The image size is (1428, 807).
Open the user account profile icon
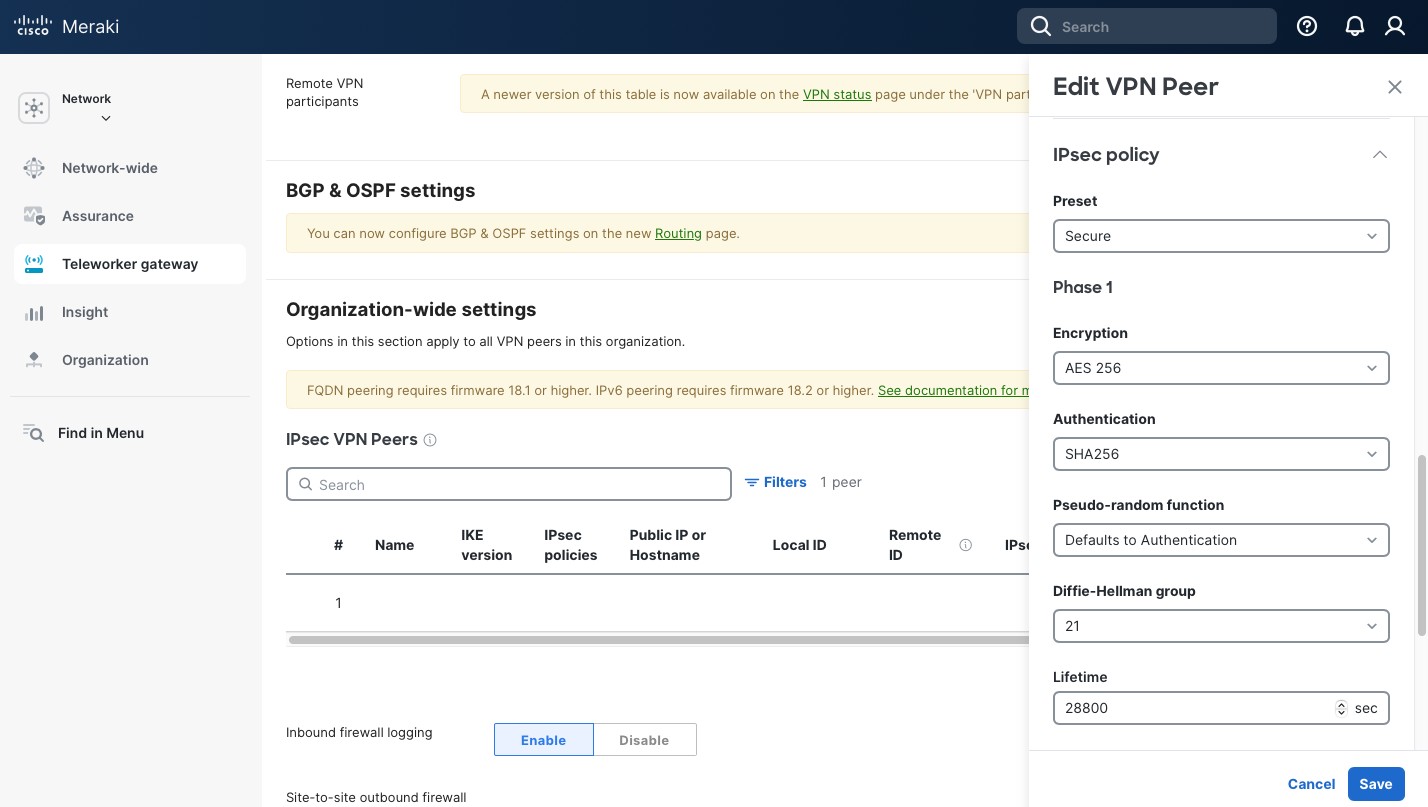1395,27
